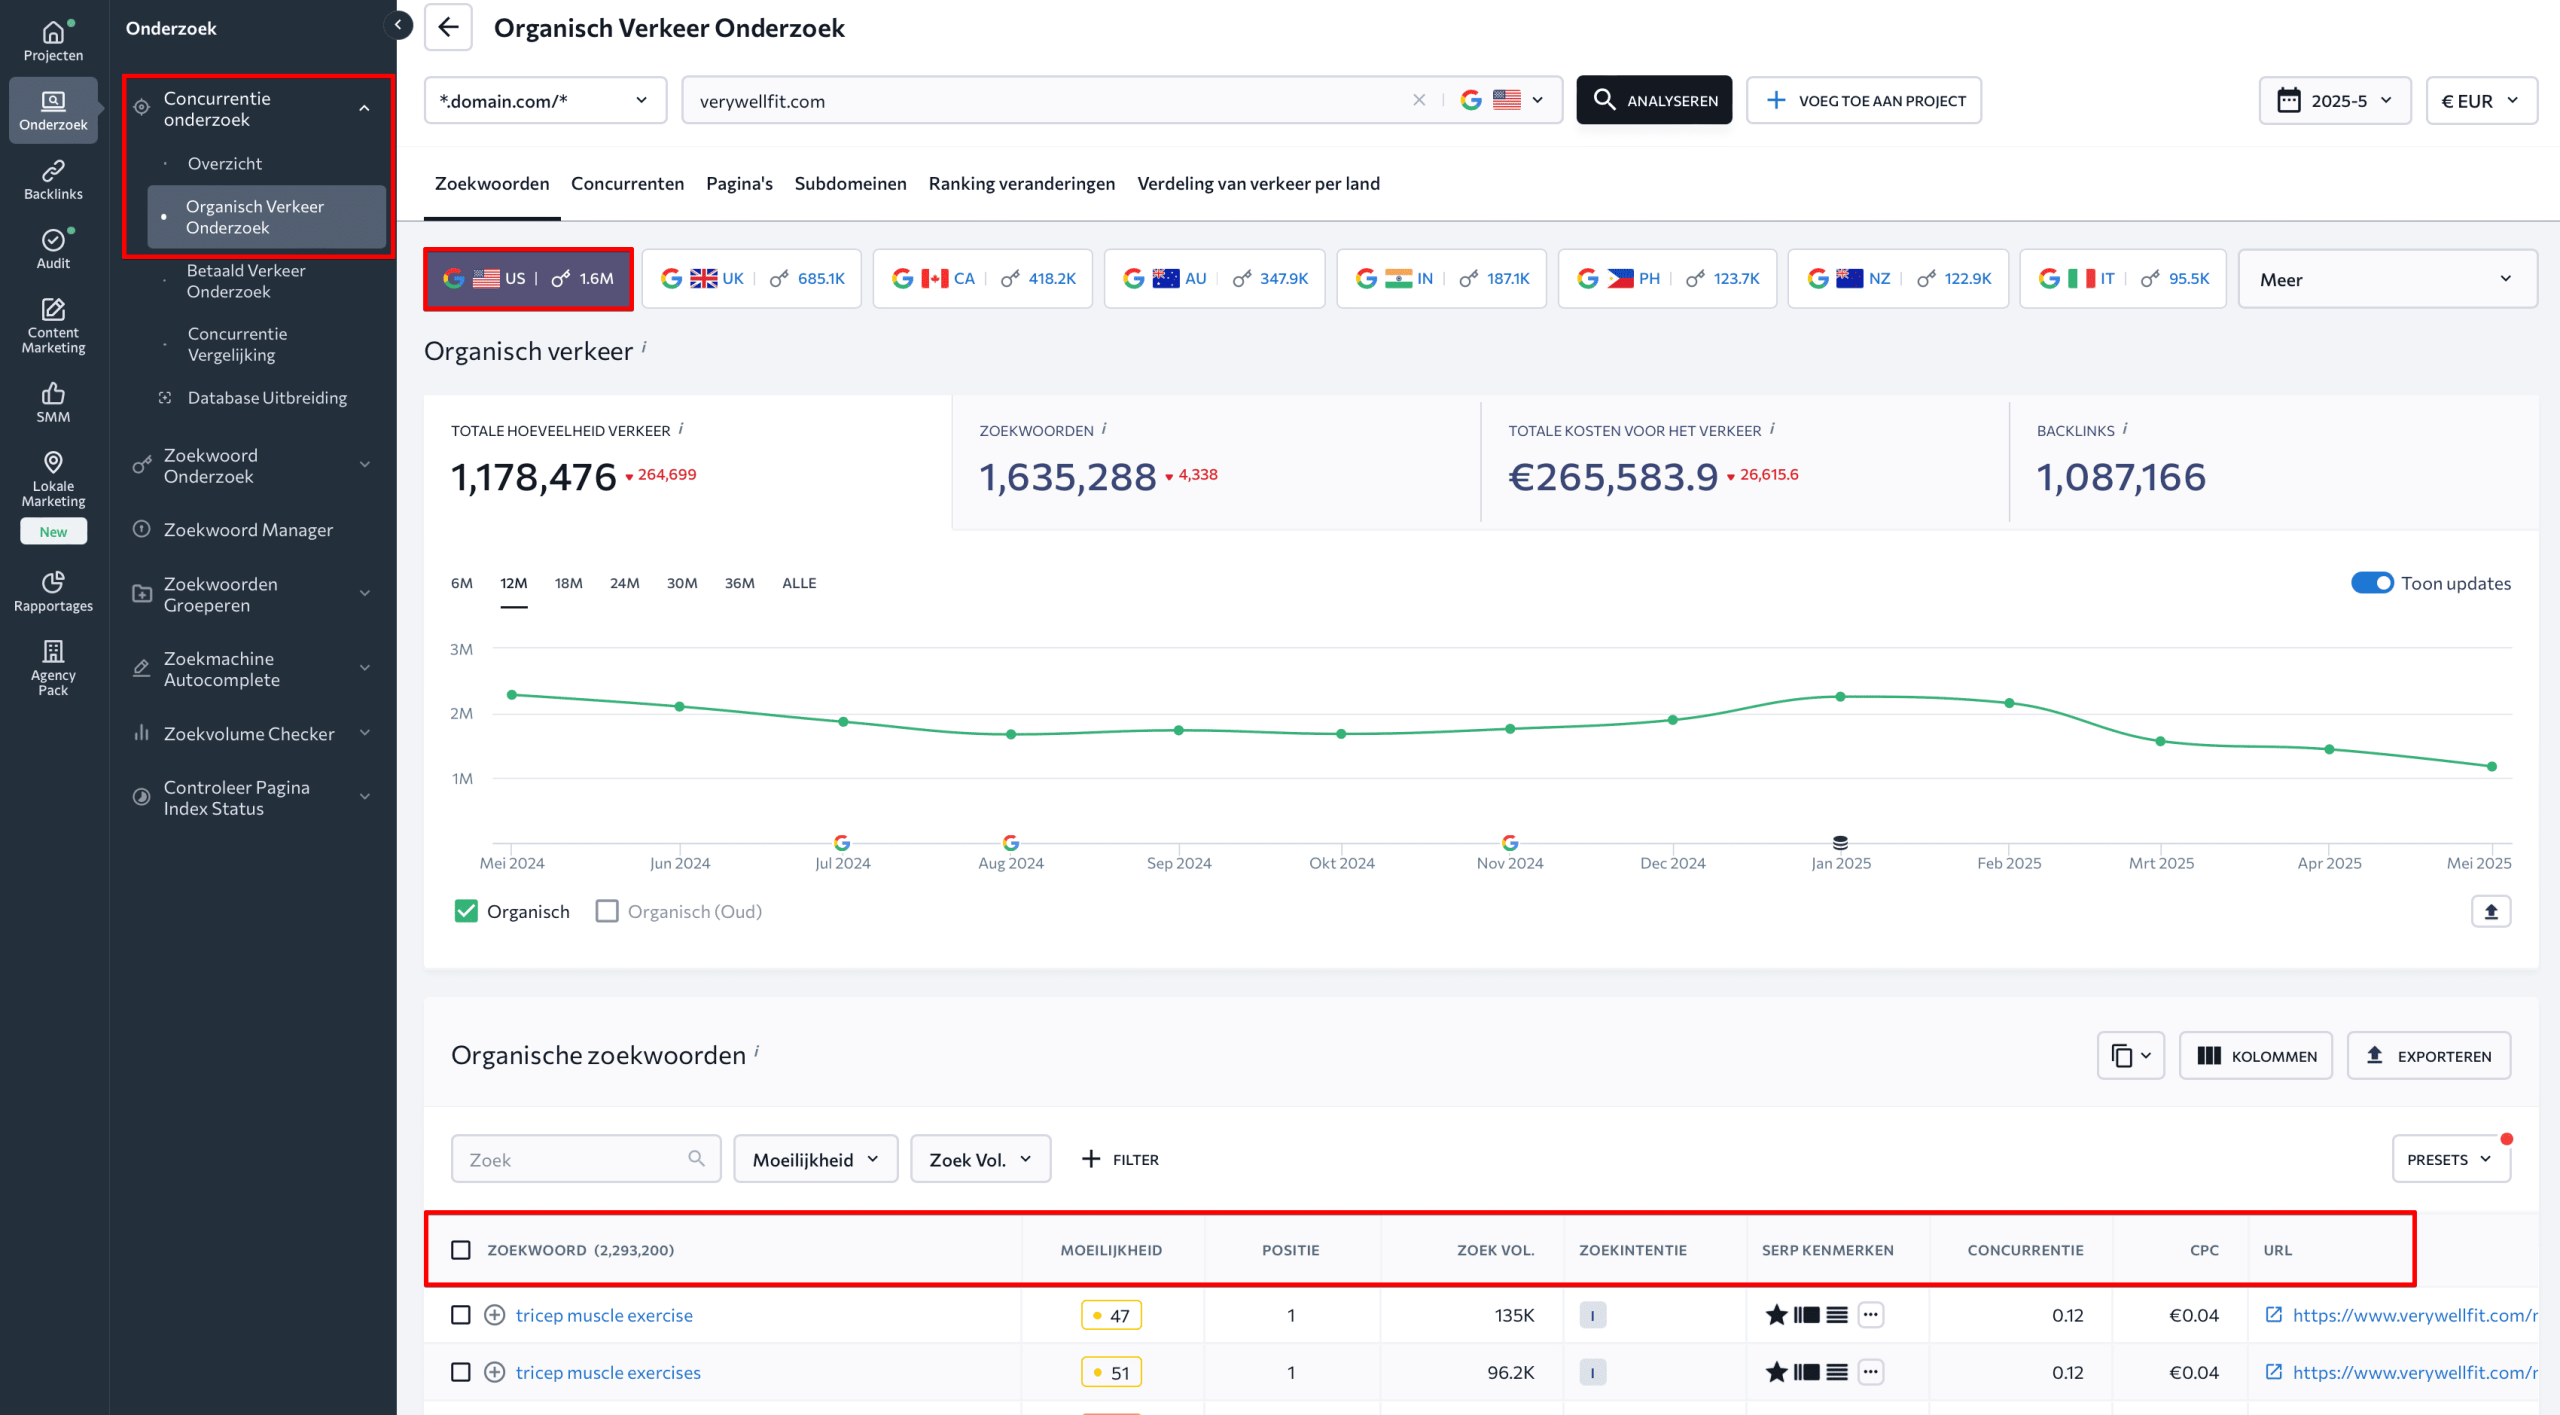This screenshot has width=2560, height=1415.
Task: Open Lokale Marketing section
Action: pyautogui.click(x=53, y=479)
